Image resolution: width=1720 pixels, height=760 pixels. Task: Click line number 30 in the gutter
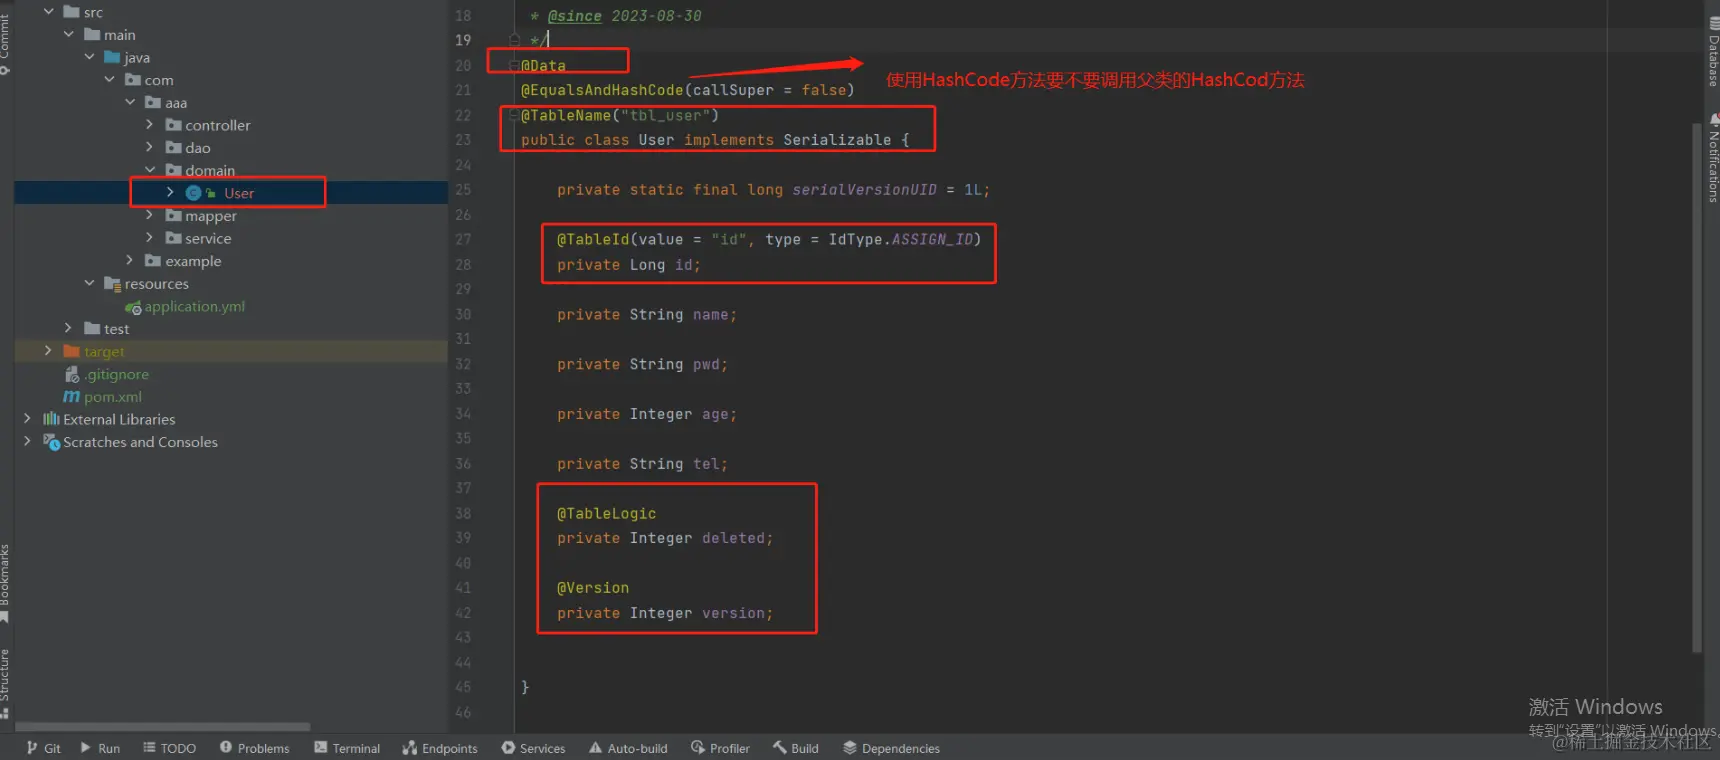(x=463, y=314)
